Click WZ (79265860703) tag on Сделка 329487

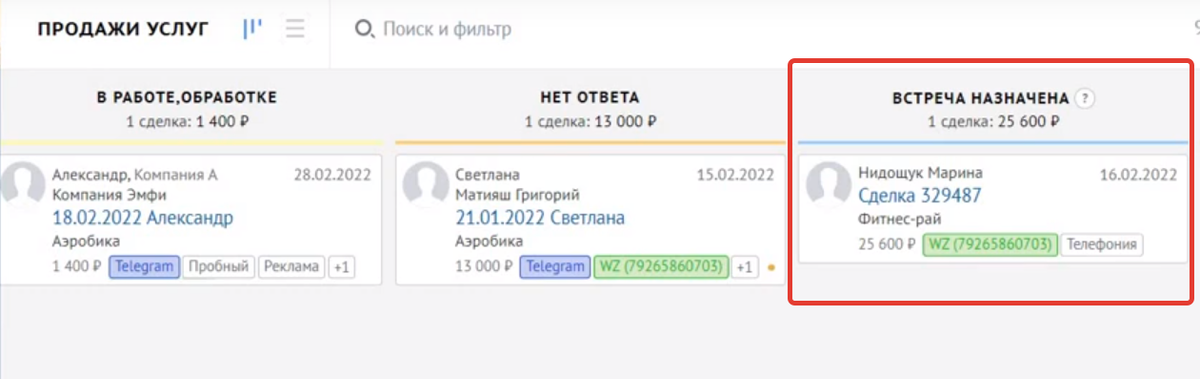(988, 244)
